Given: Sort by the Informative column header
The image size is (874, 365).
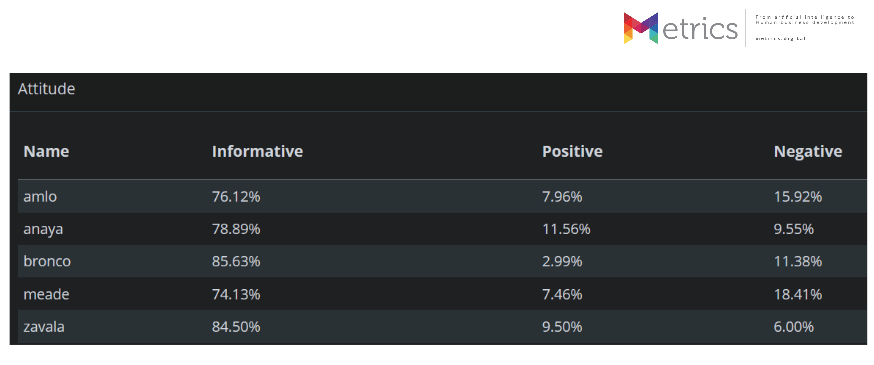Looking at the screenshot, I should pyautogui.click(x=257, y=151).
